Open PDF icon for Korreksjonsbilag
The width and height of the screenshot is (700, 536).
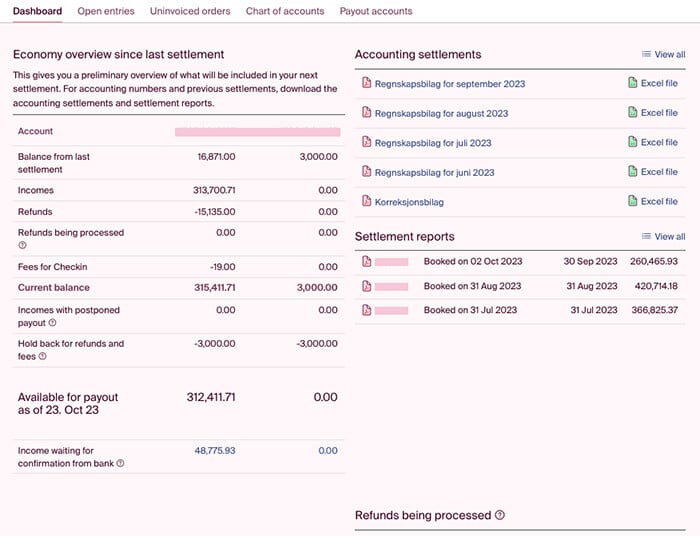(x=367, y=201)
